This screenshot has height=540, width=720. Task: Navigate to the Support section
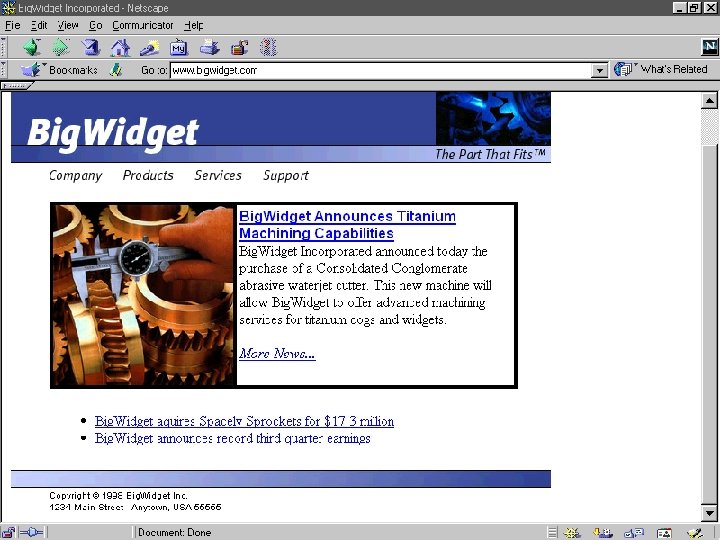[x=286, y=176]
